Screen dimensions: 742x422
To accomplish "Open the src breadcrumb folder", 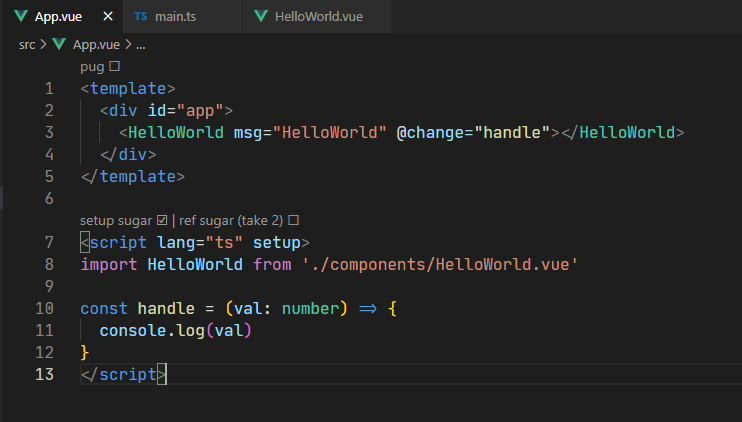I will point(27,45).
